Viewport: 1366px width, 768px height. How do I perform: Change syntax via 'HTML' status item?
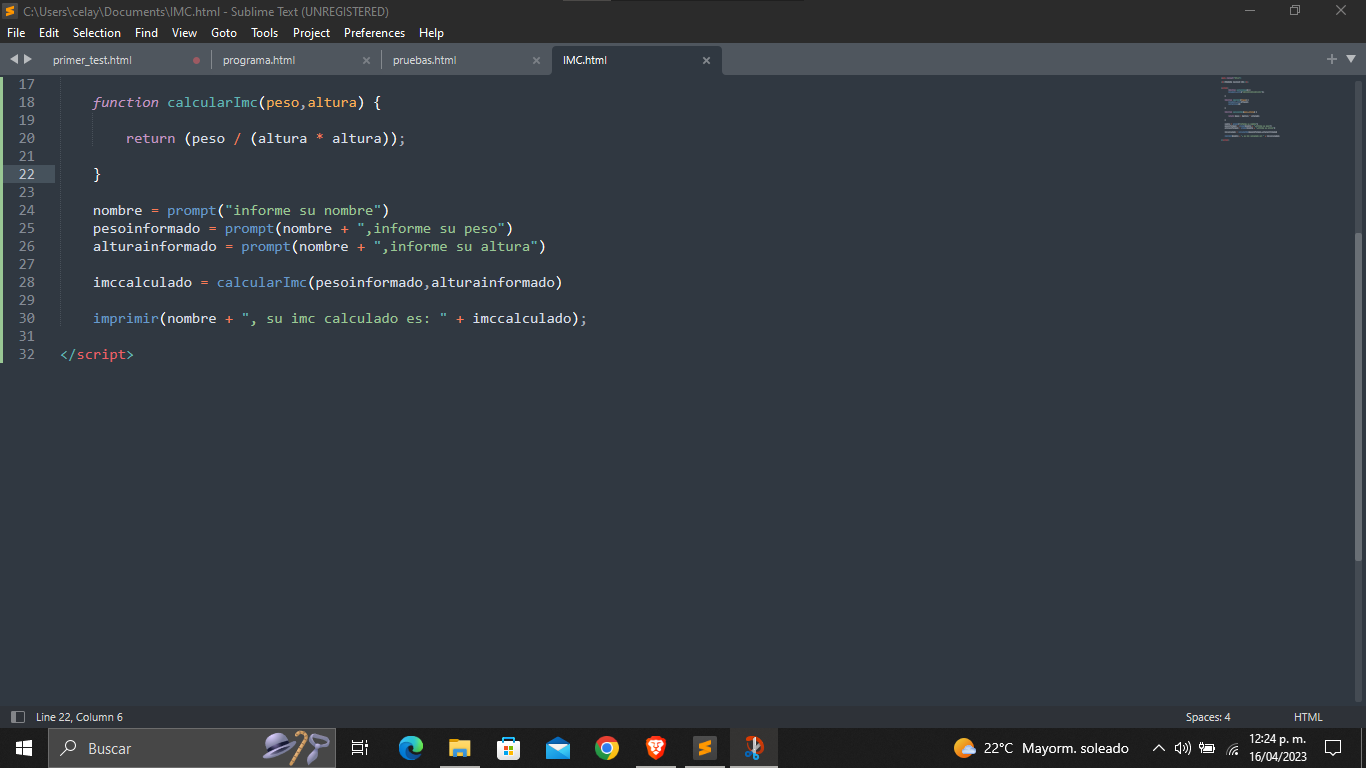pyautogui.click(x=1308, y=717)
